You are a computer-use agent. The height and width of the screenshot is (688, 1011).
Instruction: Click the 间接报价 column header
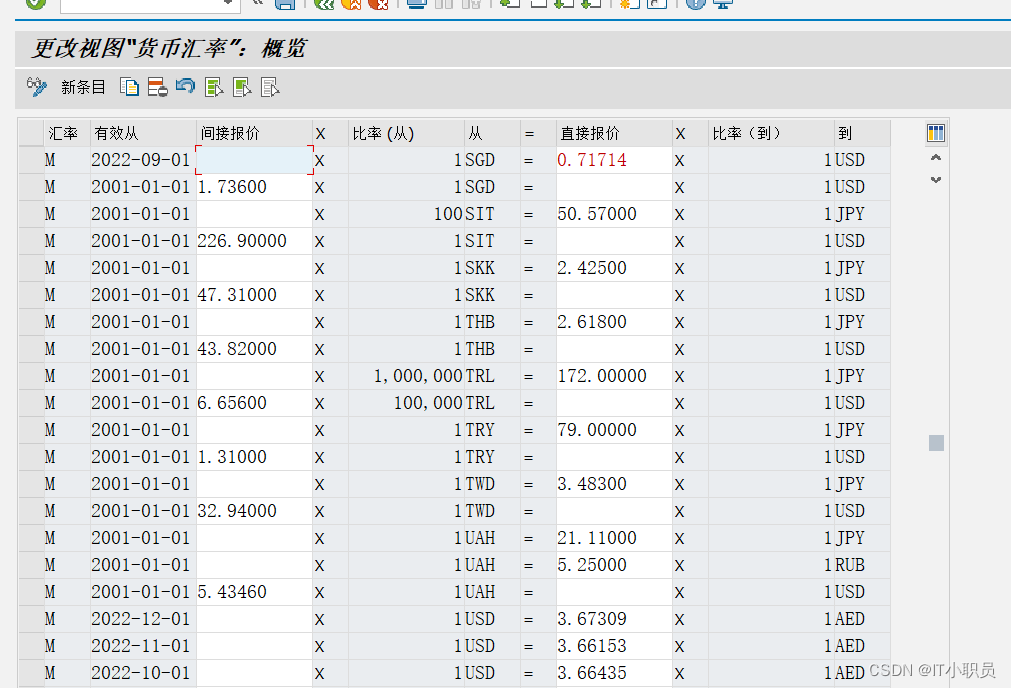254,133
